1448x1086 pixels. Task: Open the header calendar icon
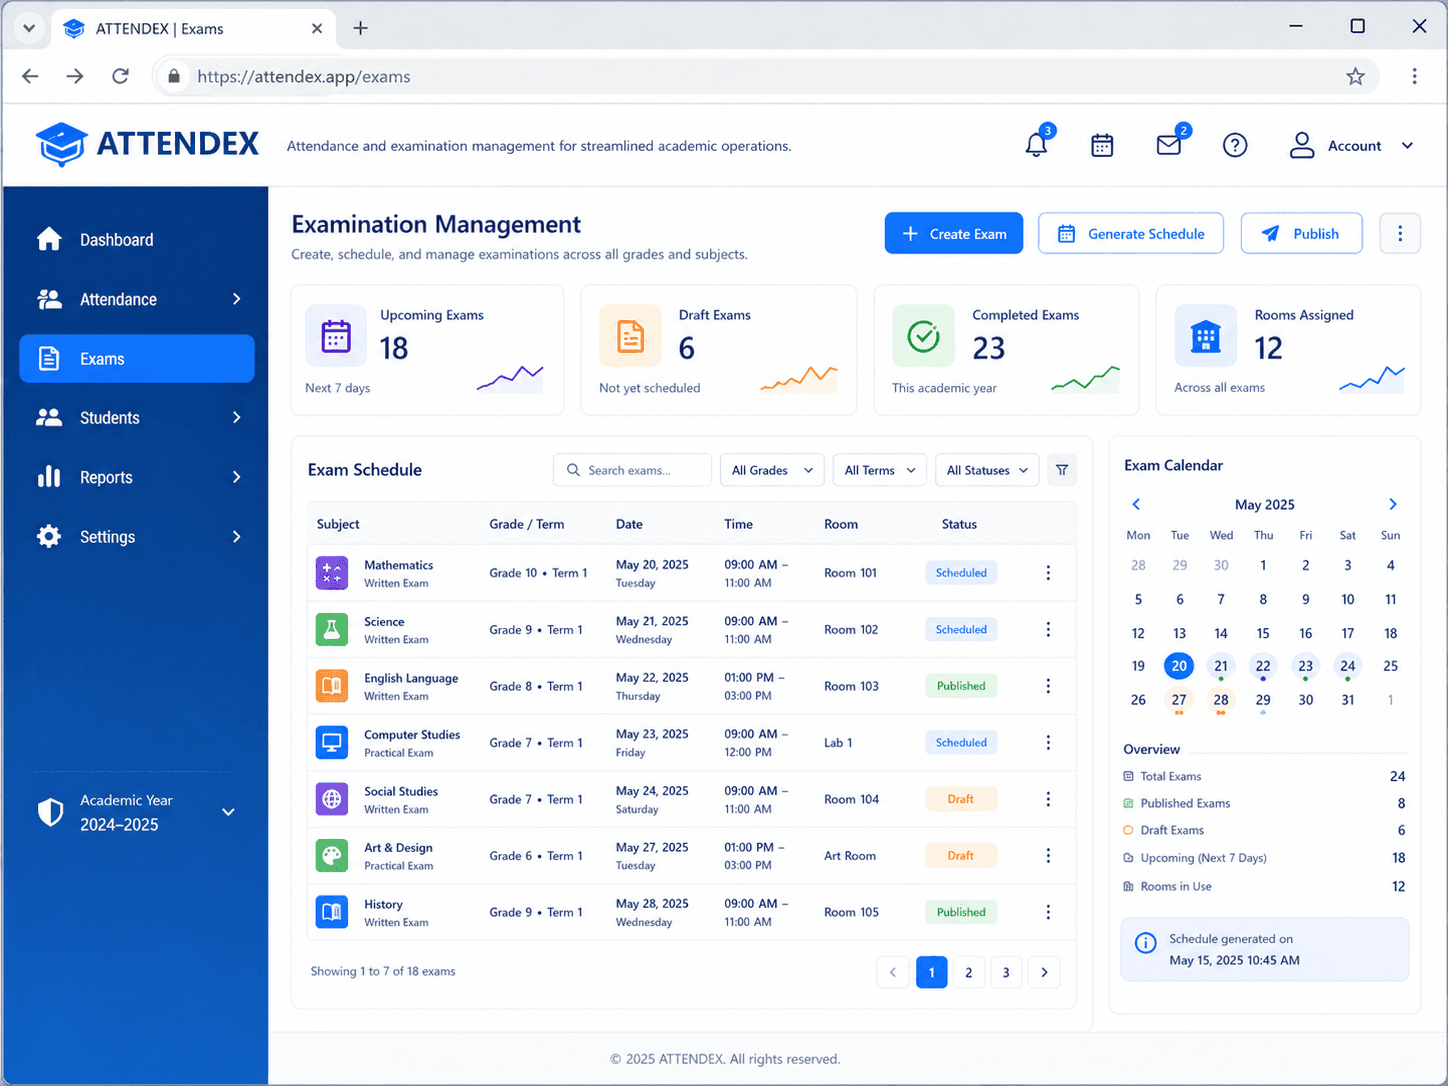pyautogui.click(x=1102, y=145)
